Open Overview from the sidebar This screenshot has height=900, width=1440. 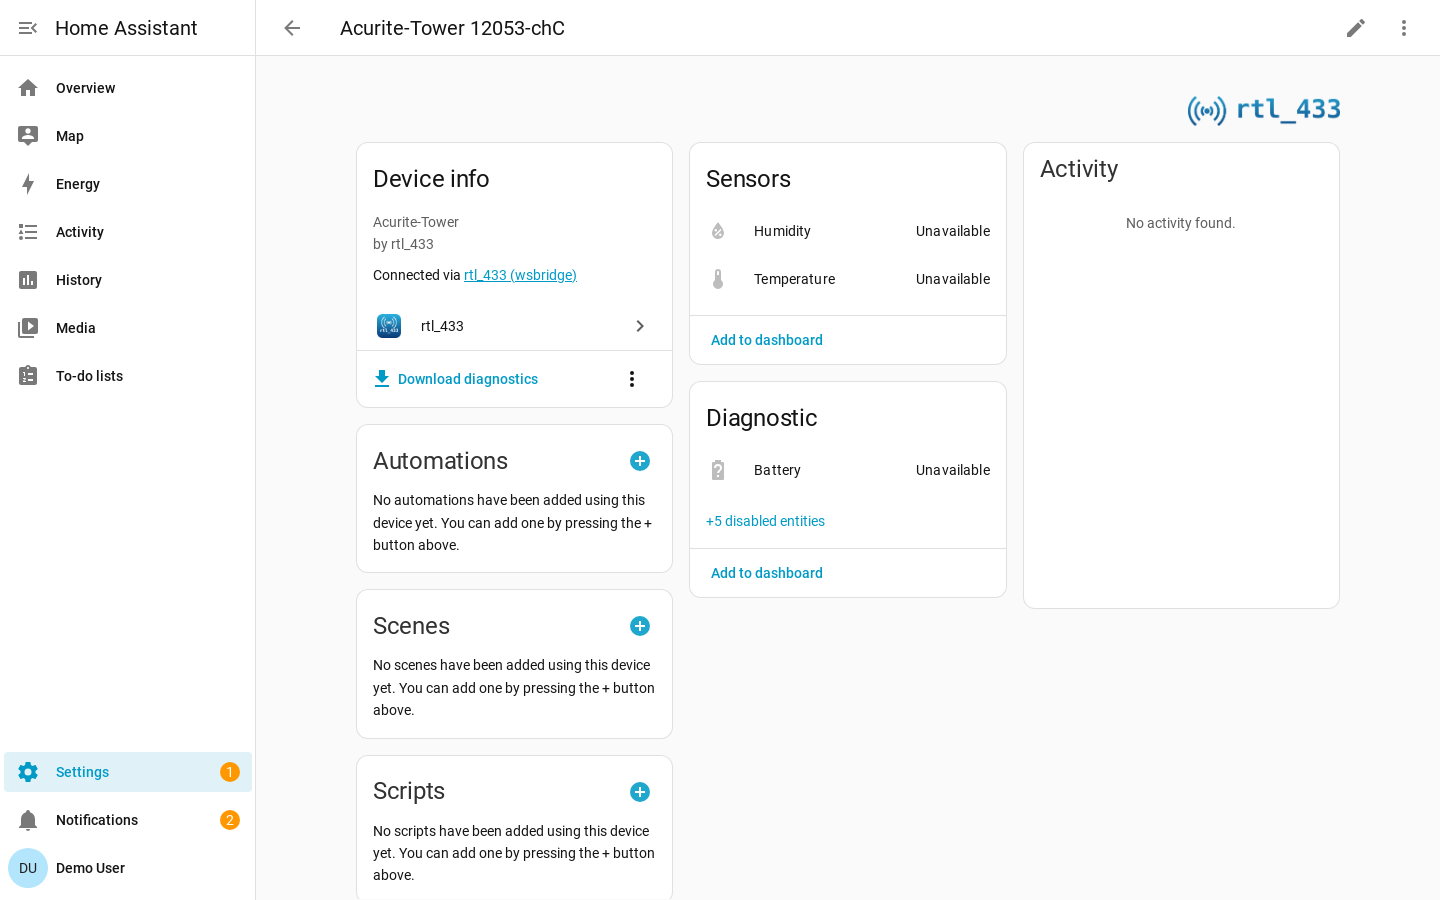coord(128,88)
